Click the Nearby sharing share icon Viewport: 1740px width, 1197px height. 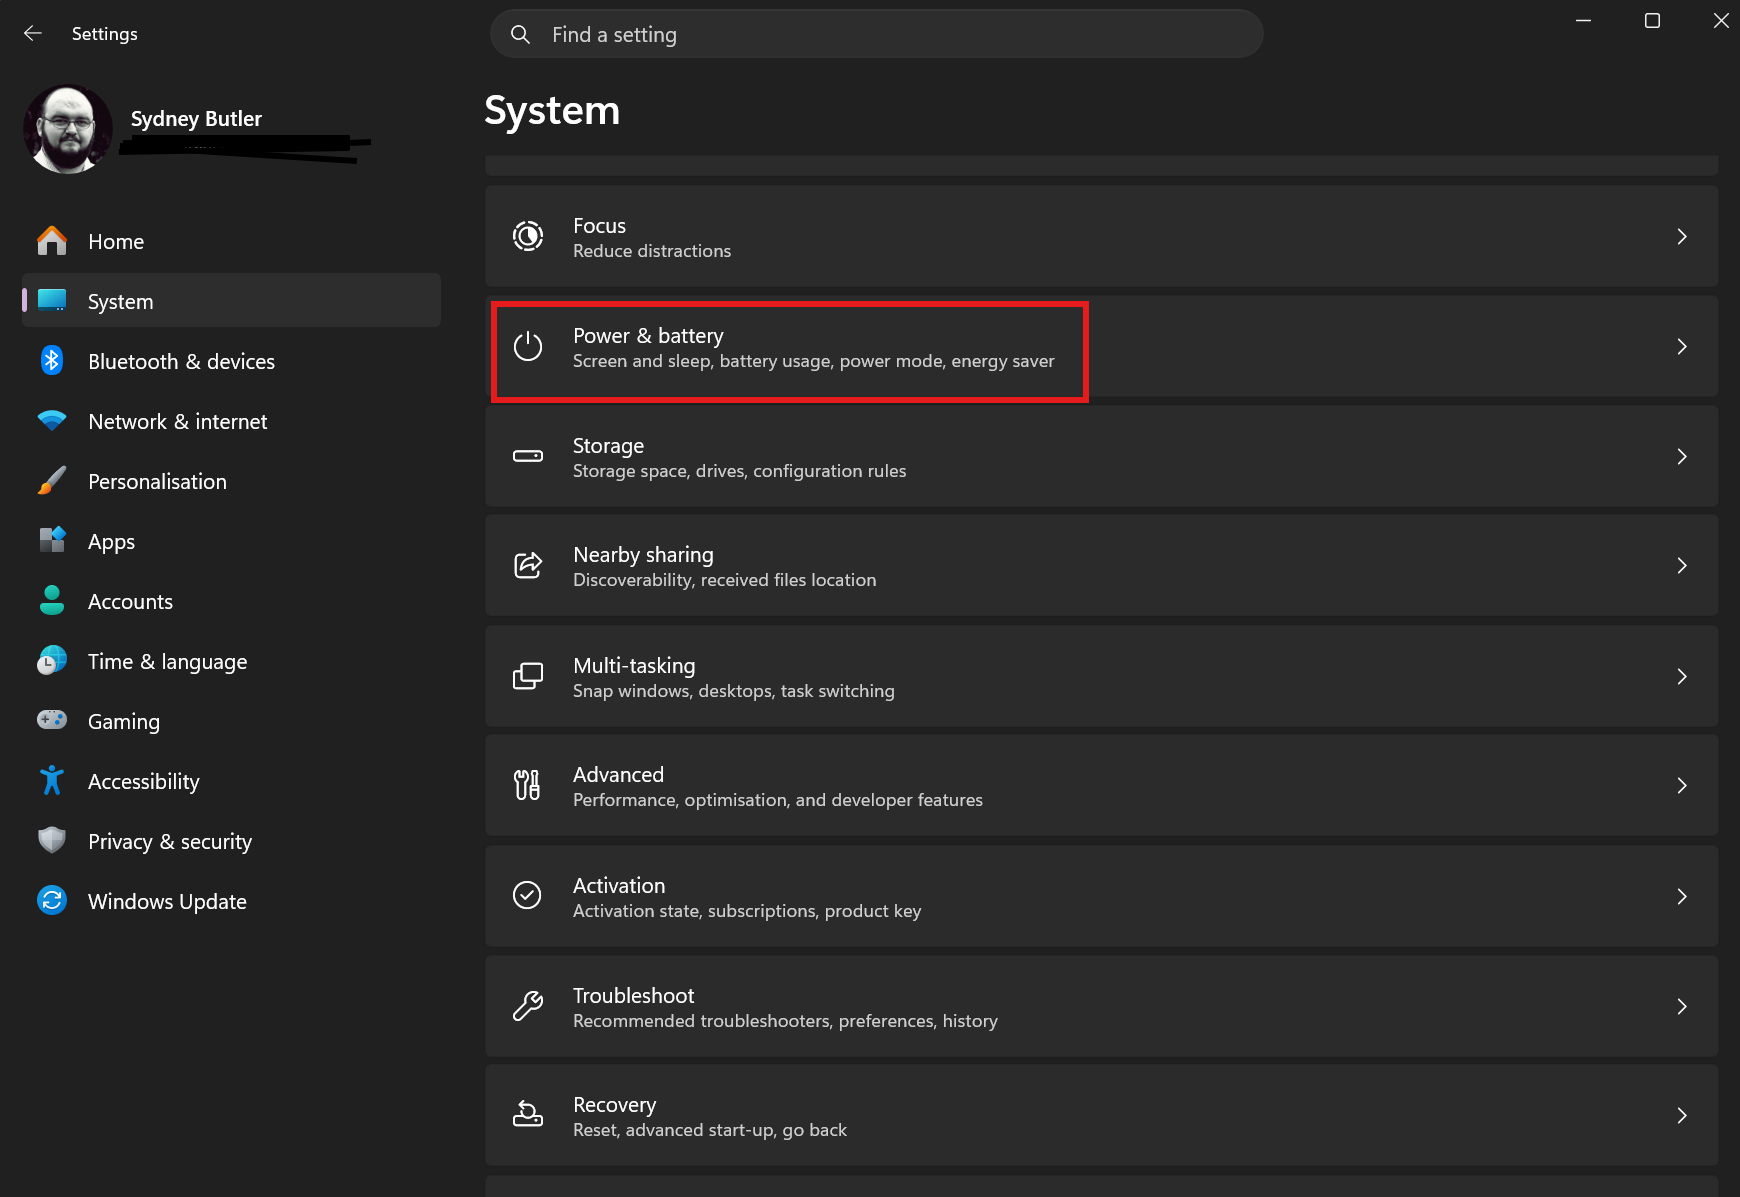[x=528, y=566]
